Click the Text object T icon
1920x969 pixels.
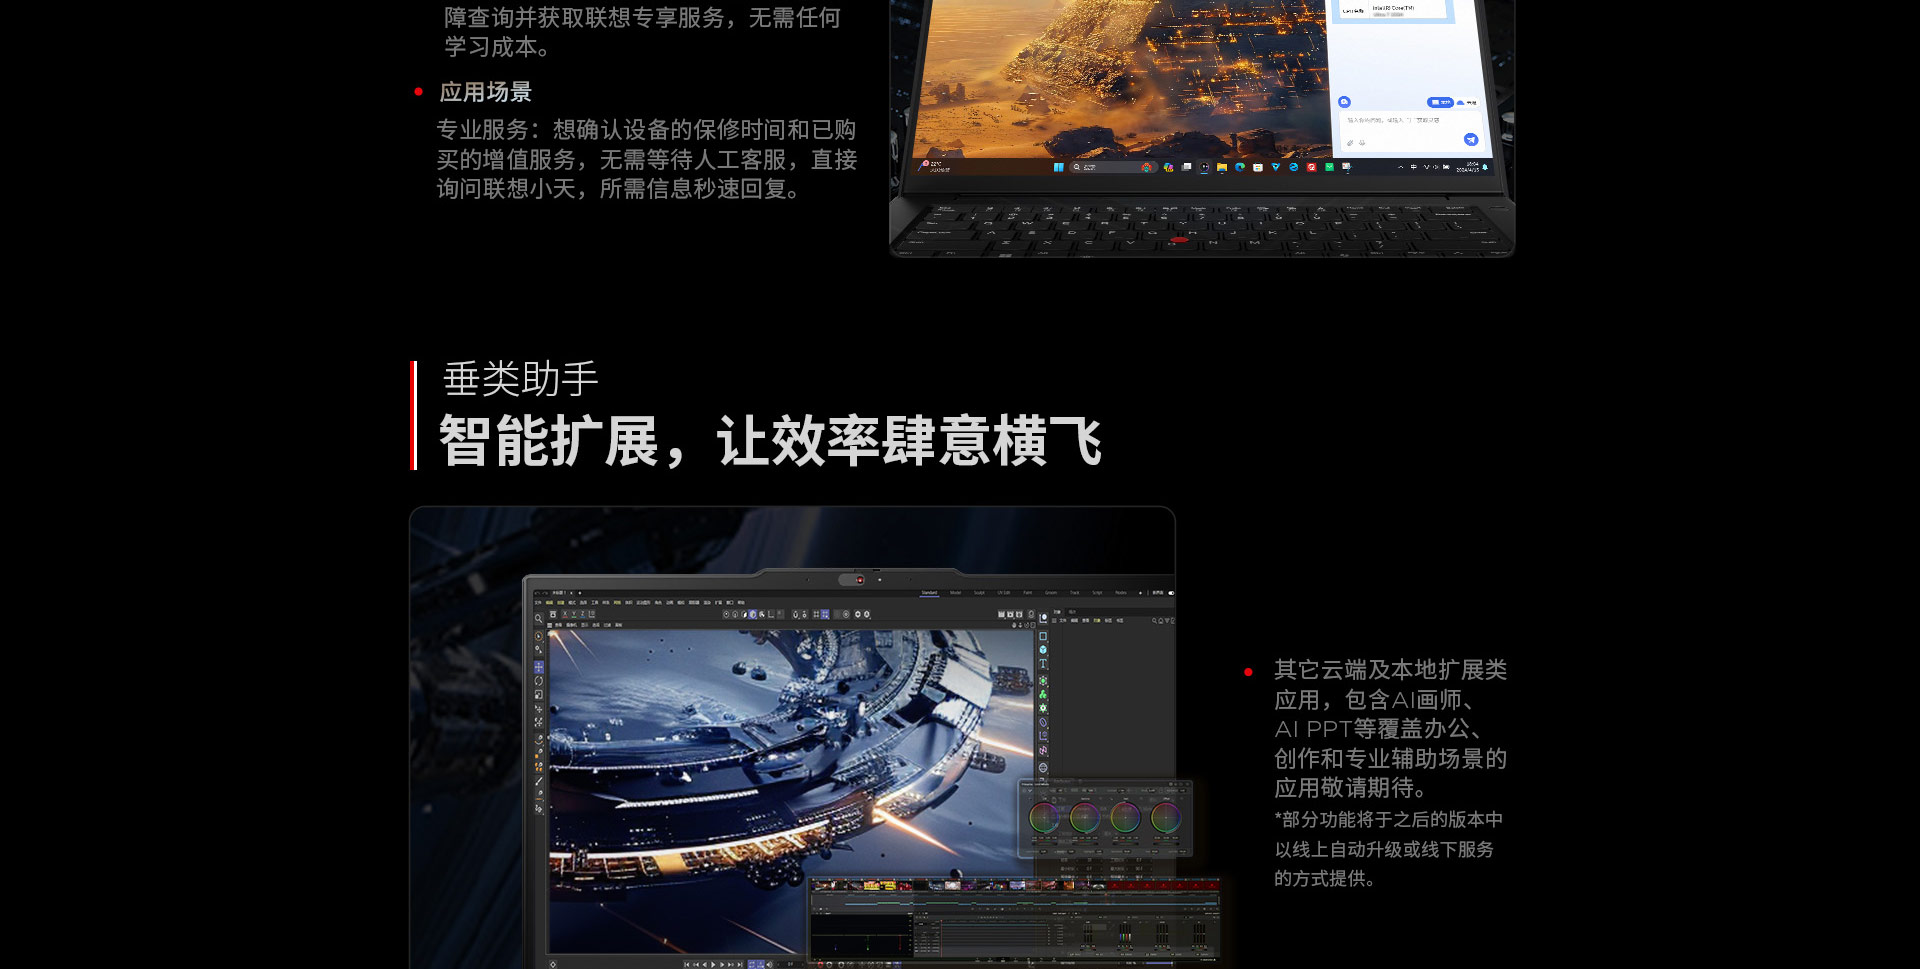point(1043,663)
